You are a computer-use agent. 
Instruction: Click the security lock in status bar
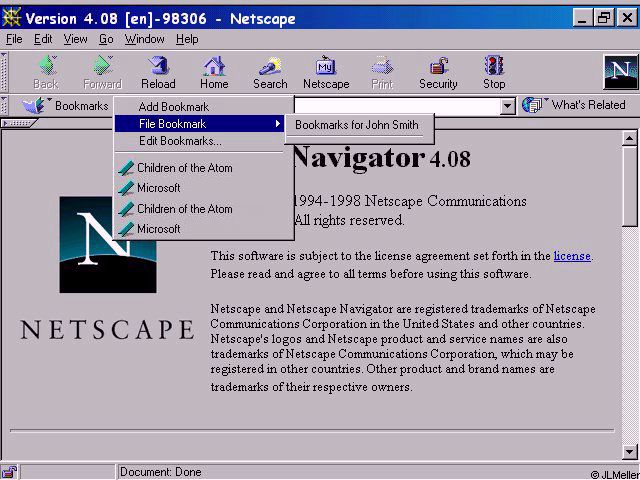tap(9, 472)
